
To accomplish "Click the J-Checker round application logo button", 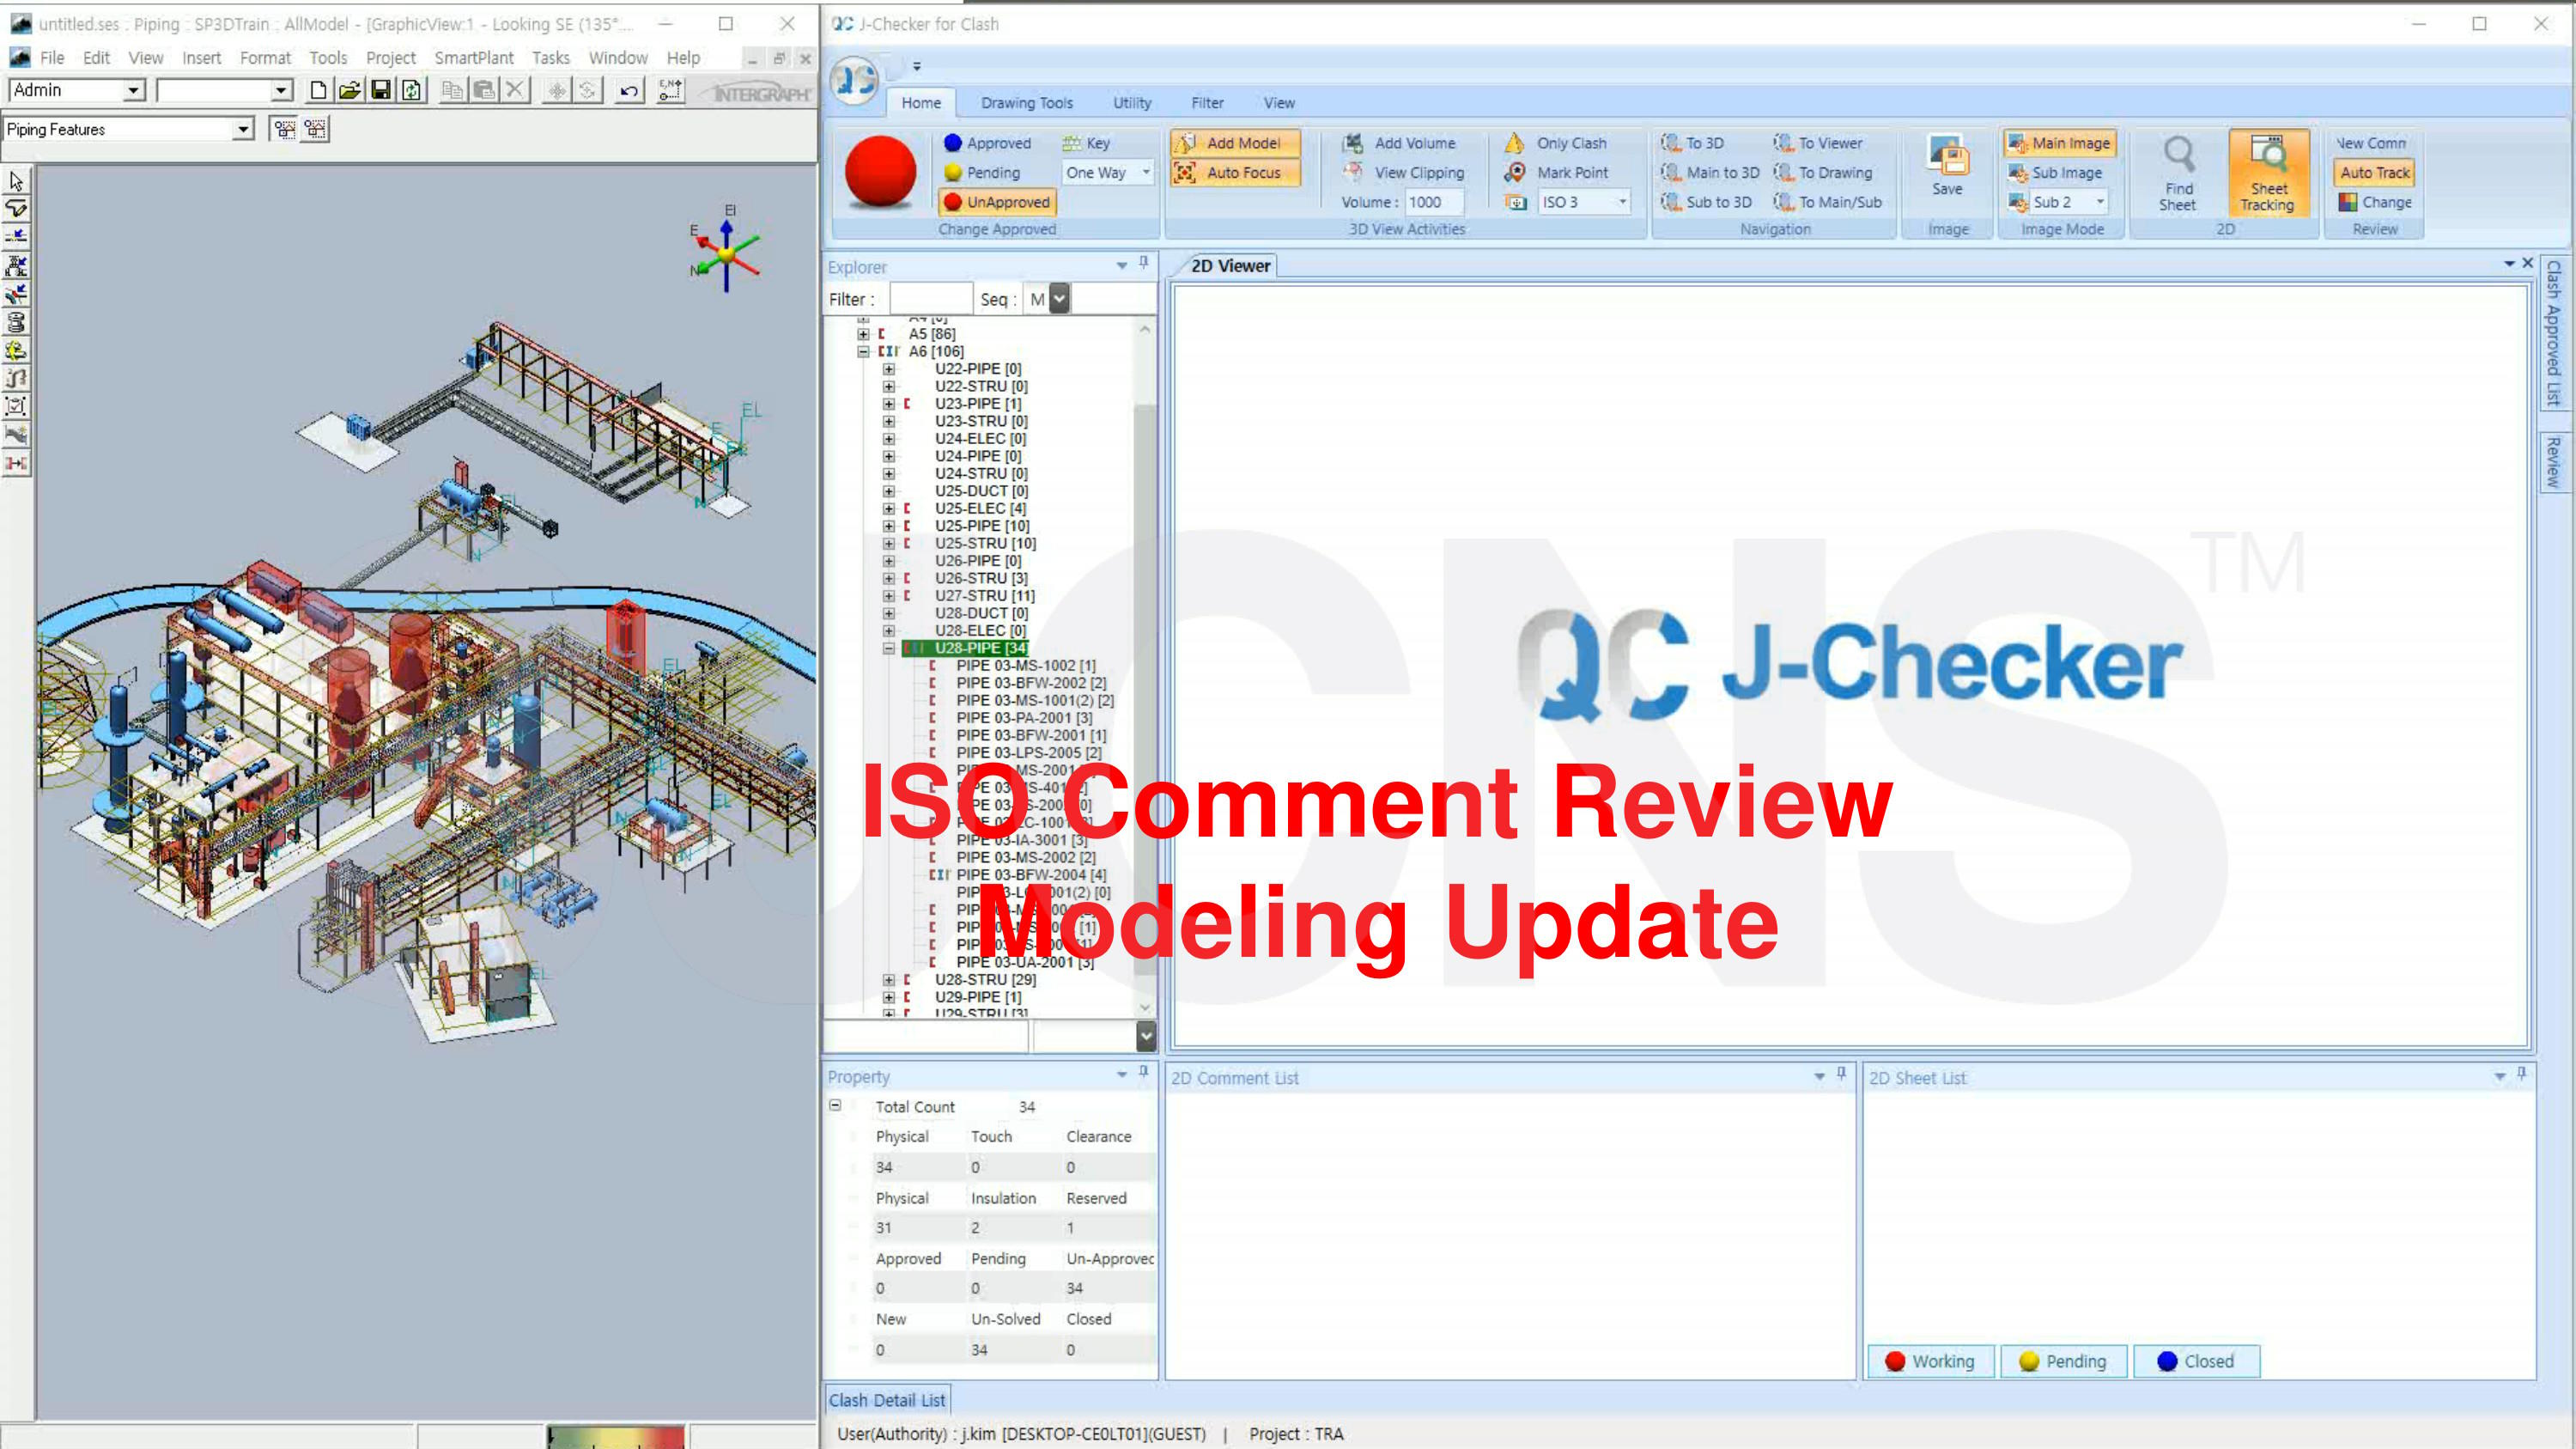I will coord(855,79).
